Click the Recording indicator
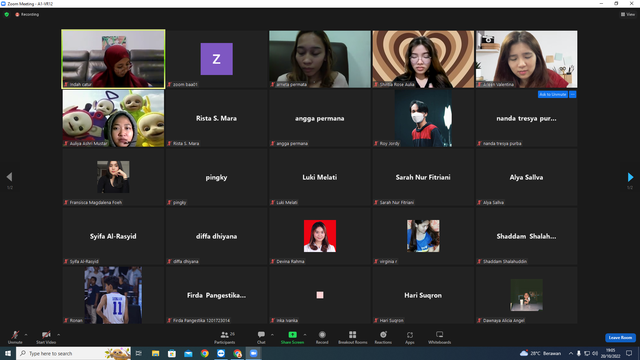The height and width of the screenshot is (360, 640). 27,14
